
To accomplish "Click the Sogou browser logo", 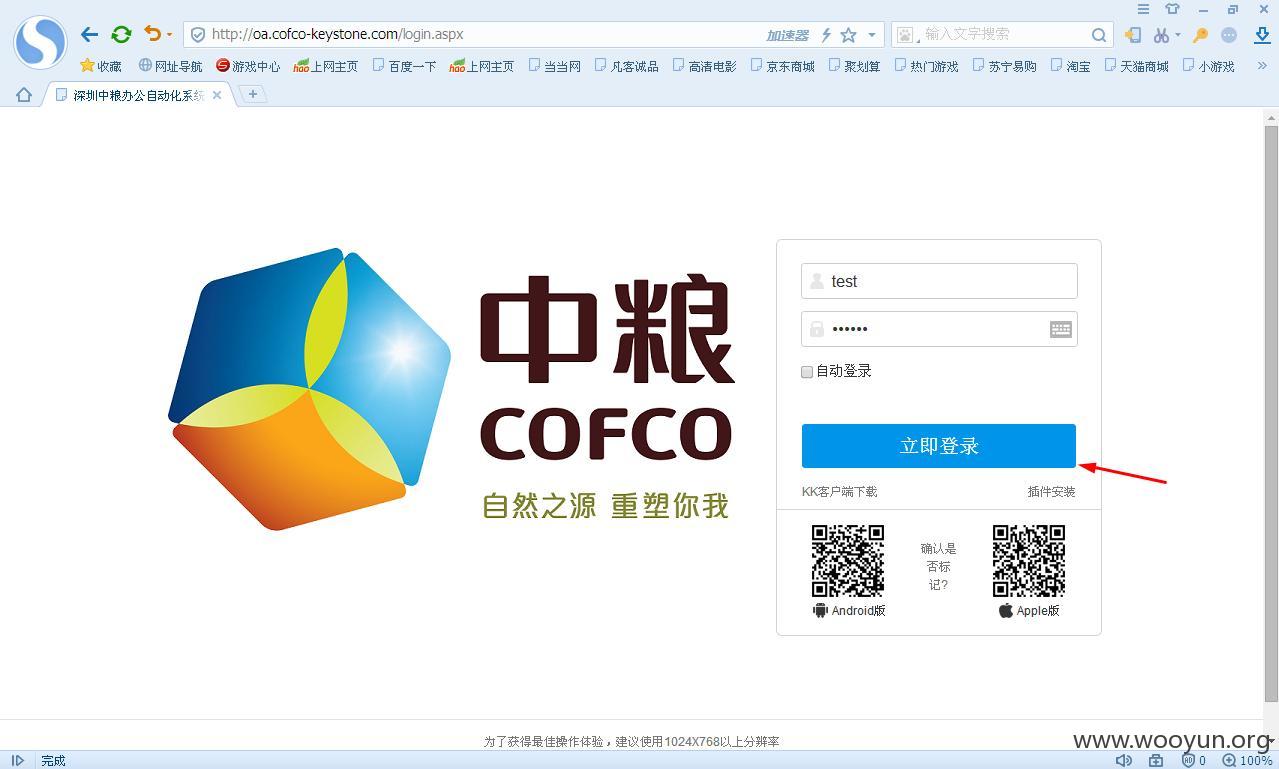I will coord(40,43).
